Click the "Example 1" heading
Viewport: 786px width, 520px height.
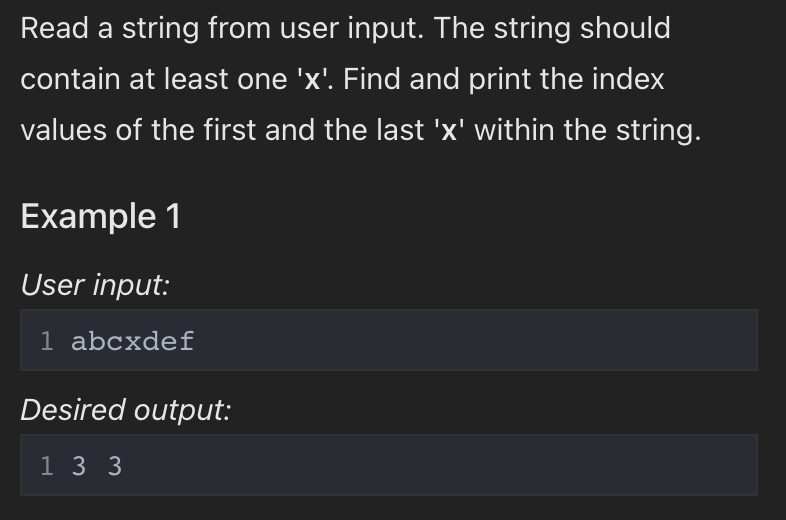[x=100, y=217]
